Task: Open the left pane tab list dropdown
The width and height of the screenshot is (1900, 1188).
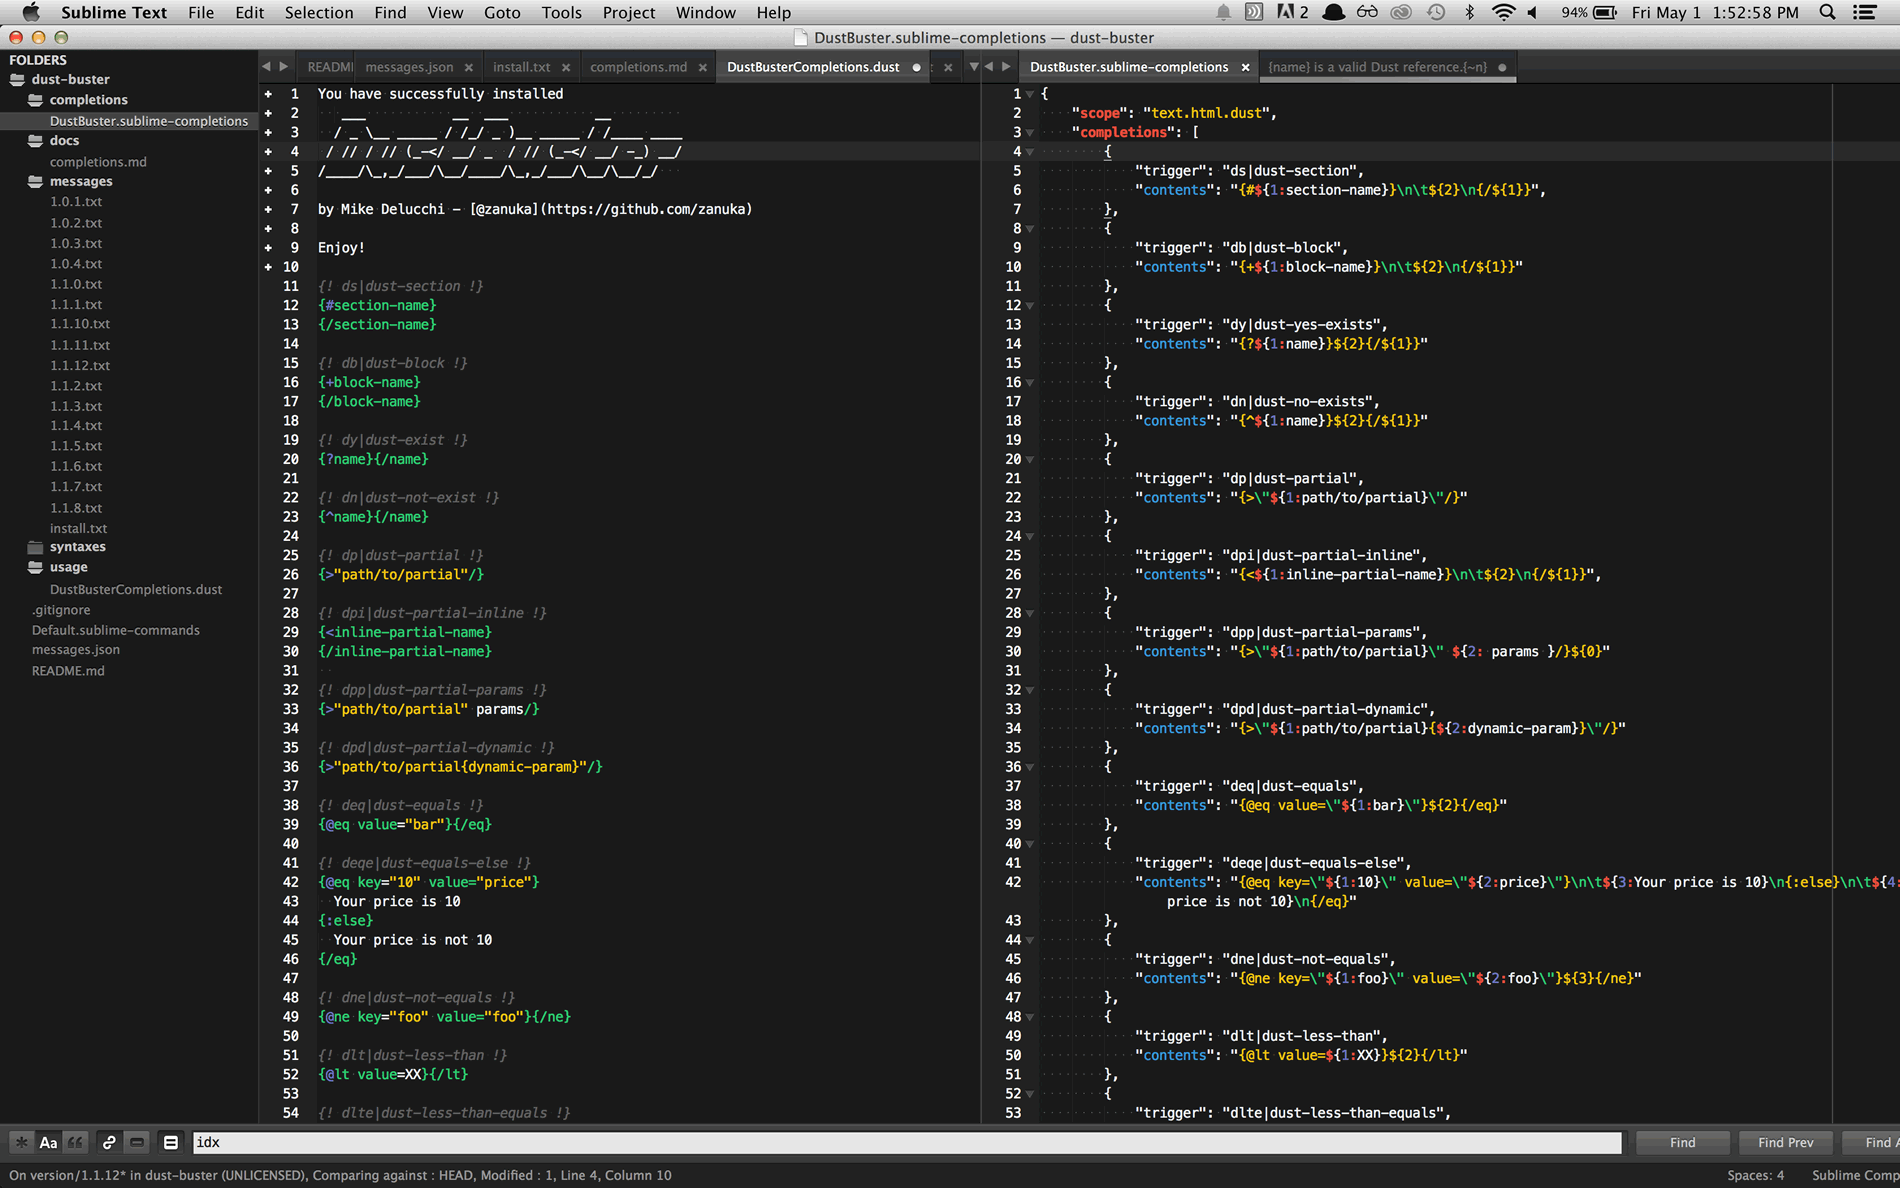Action: click(973, 67)
